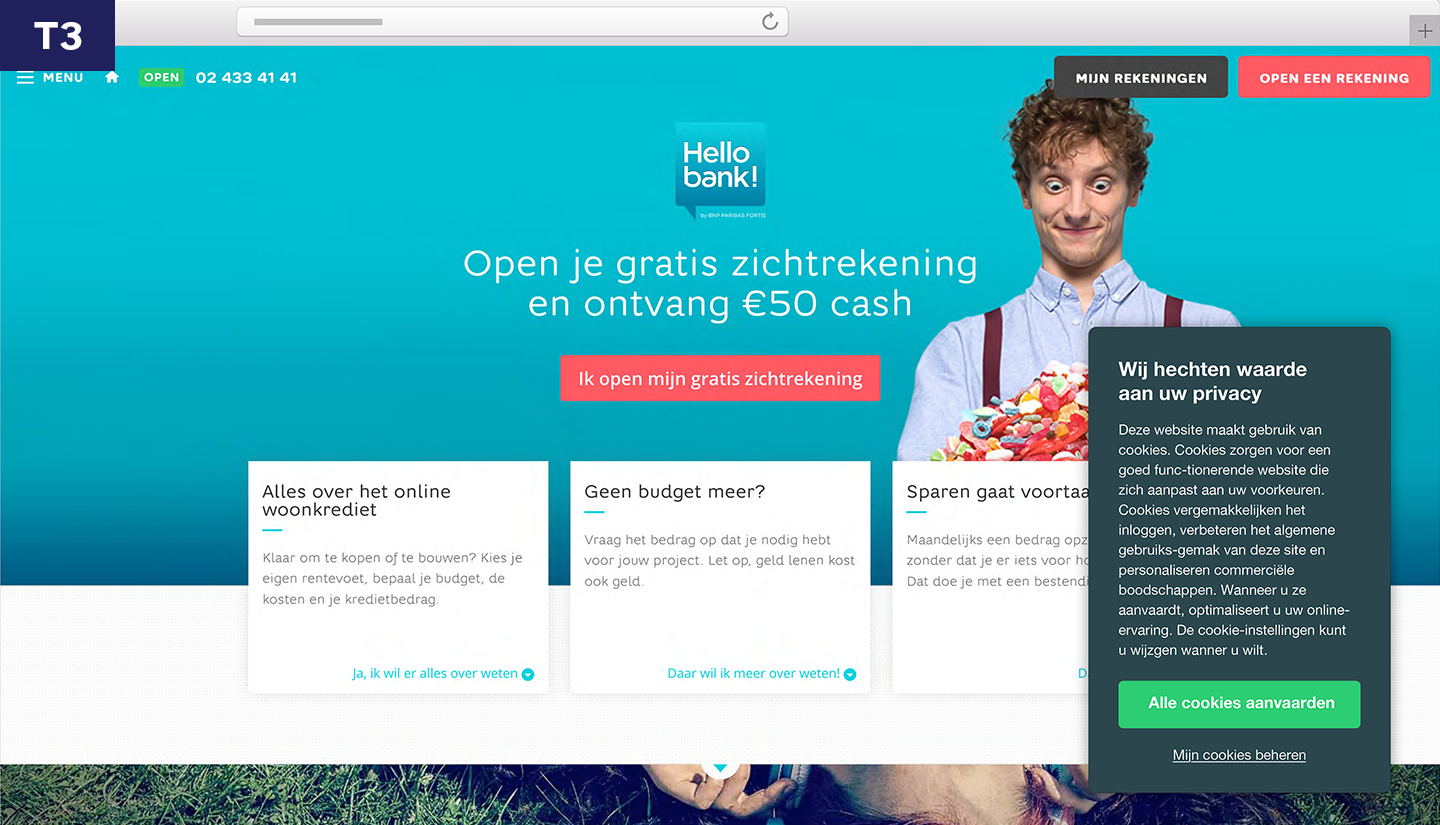This screenshot has width=1440, height=825.
Task: Call the phone number 02 433 41 41
Action: pos(246,77)
